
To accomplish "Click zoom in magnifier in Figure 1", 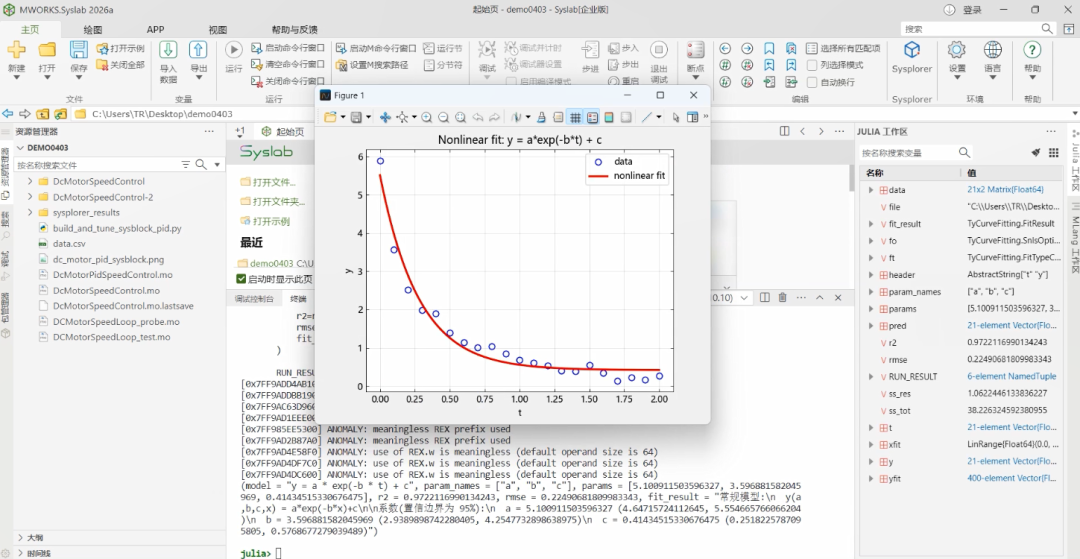I will (427, 117).
